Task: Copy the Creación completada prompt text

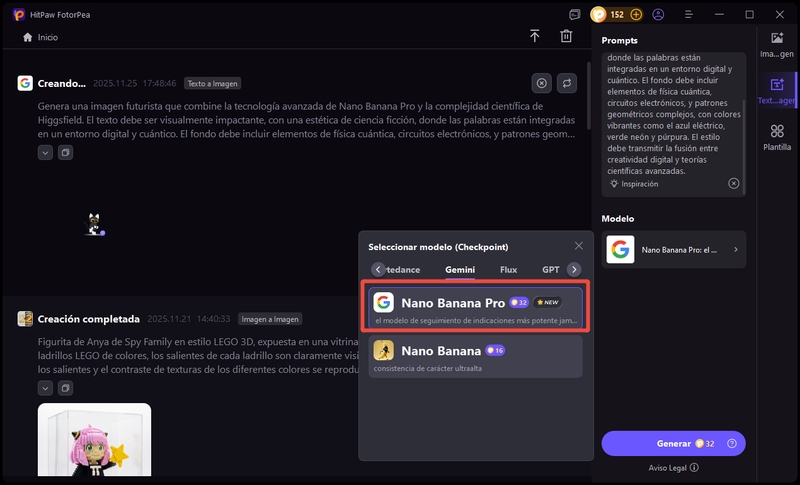Action: pos(65,388)
